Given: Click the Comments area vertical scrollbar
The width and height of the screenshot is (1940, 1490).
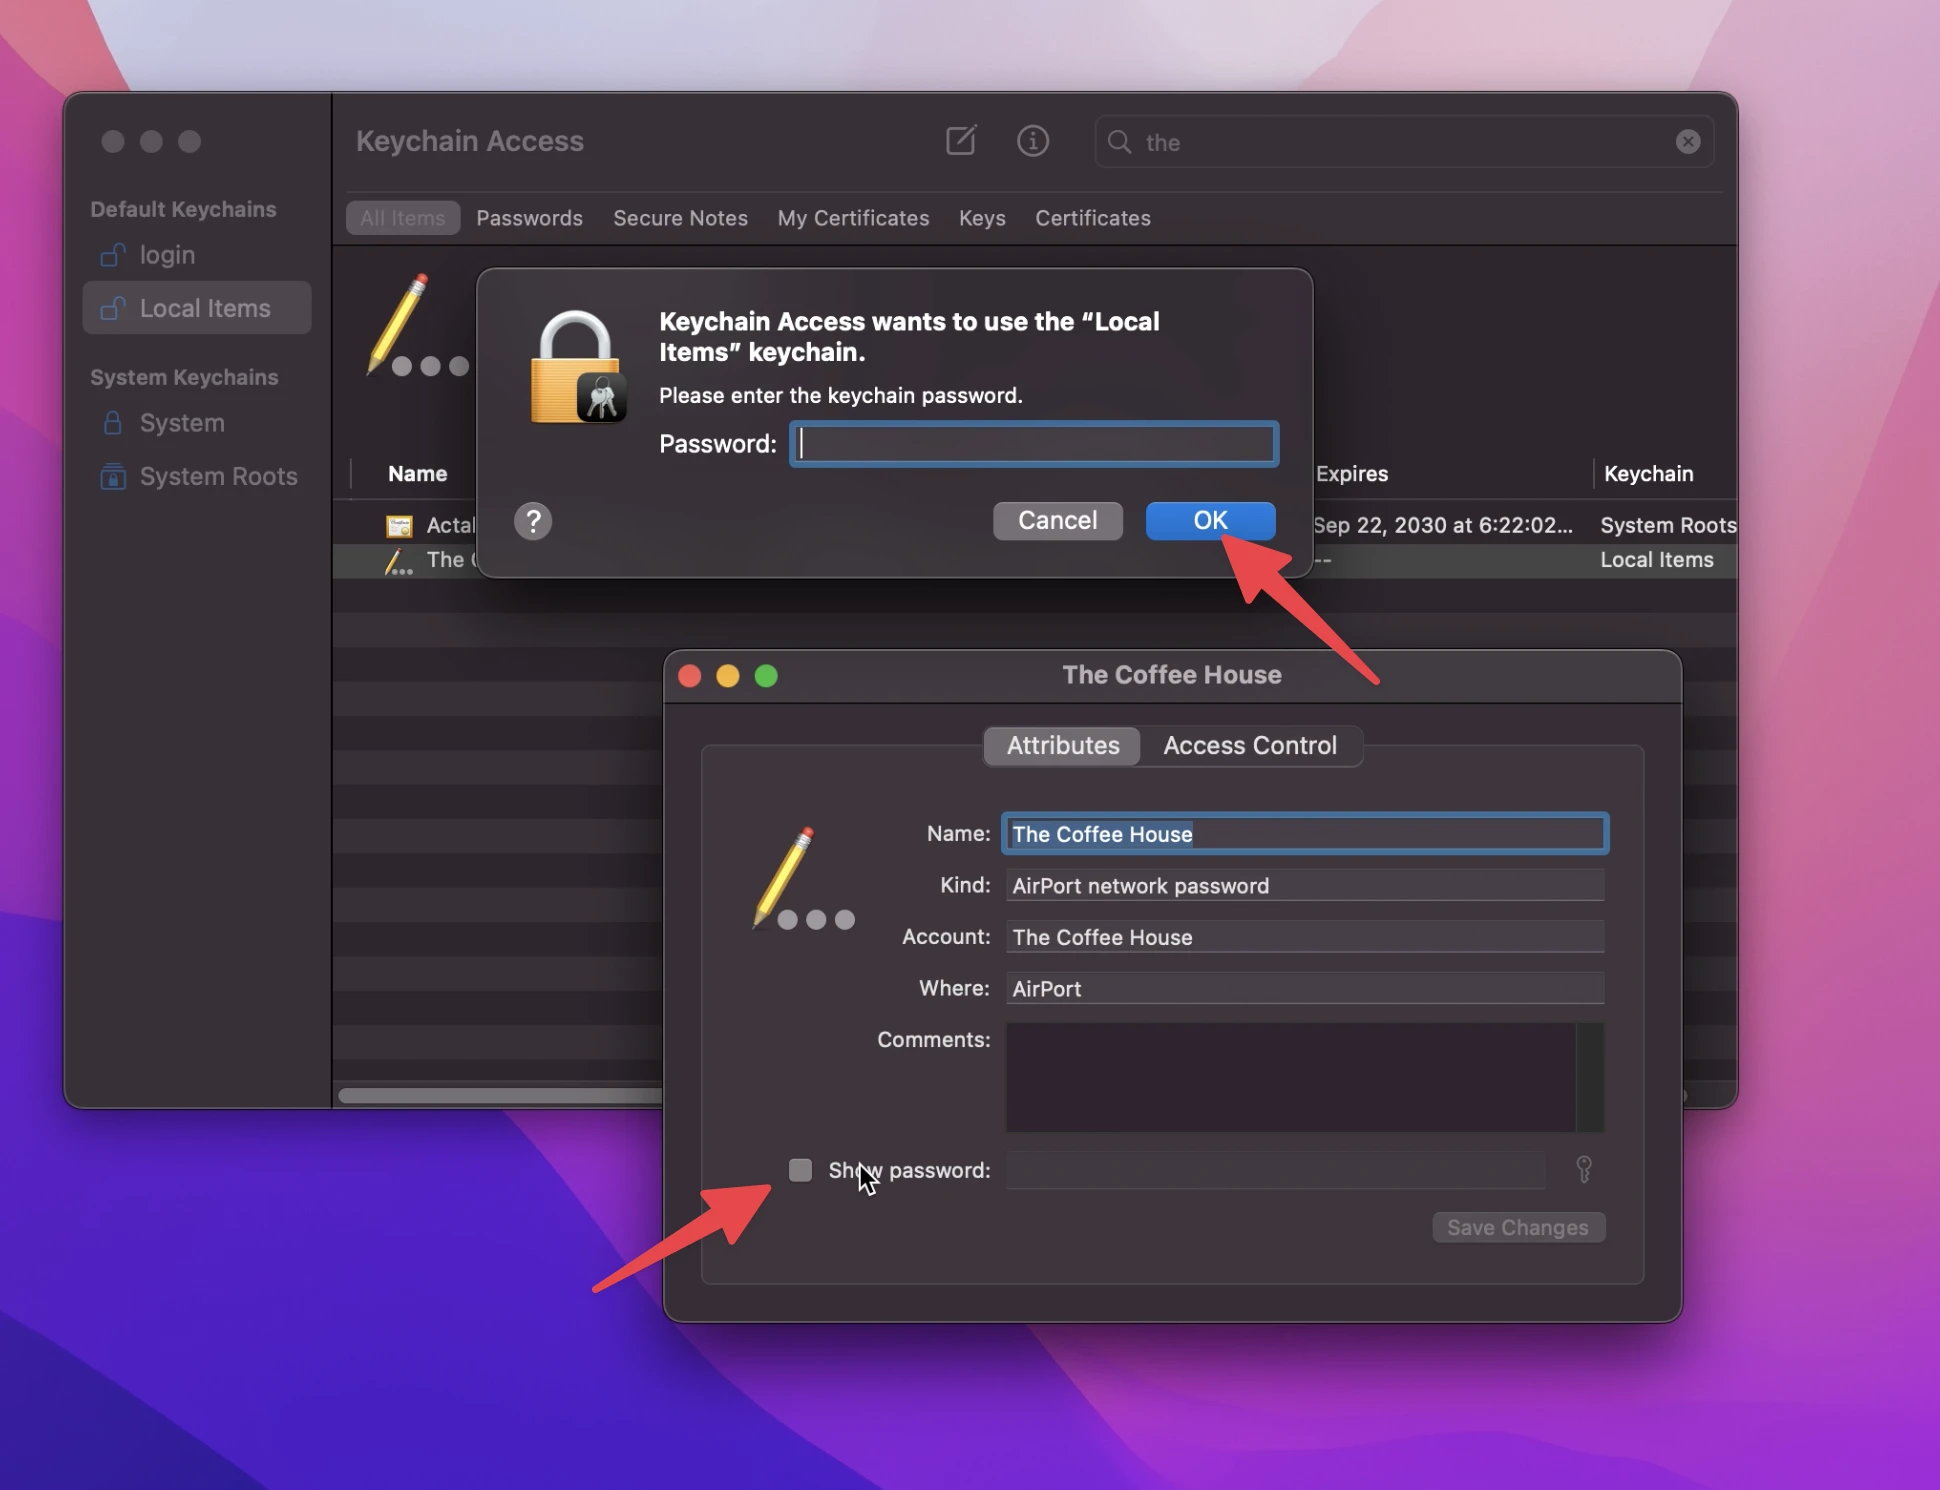Looking at the screenshot, I should click(1590, 1077).
